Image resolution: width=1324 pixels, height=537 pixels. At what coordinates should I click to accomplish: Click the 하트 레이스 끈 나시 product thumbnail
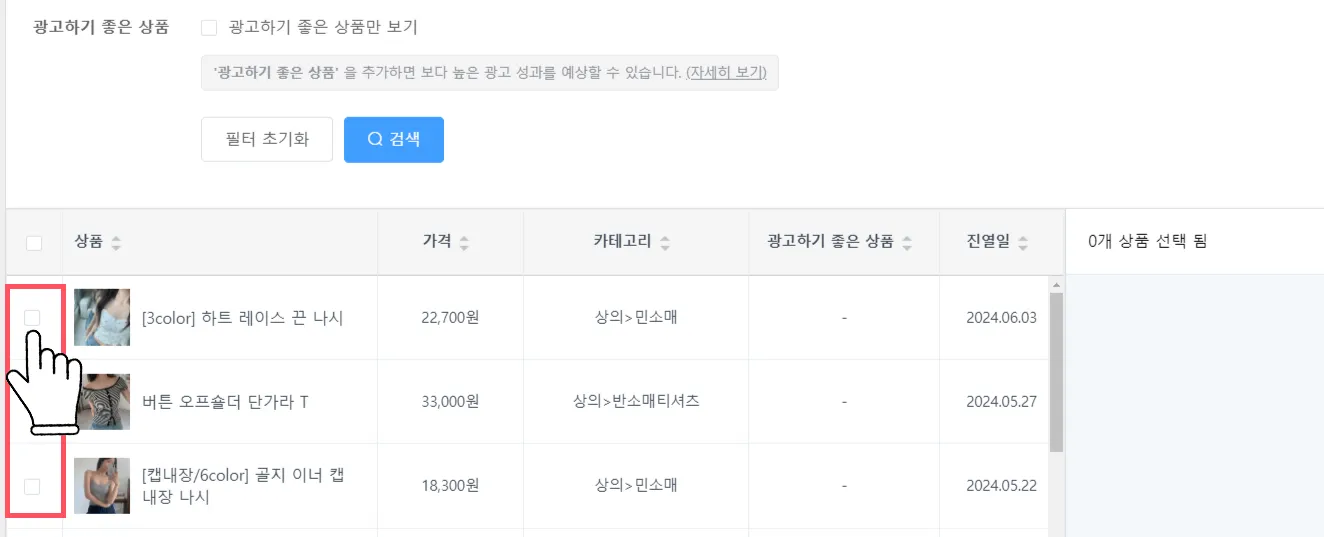102,318
